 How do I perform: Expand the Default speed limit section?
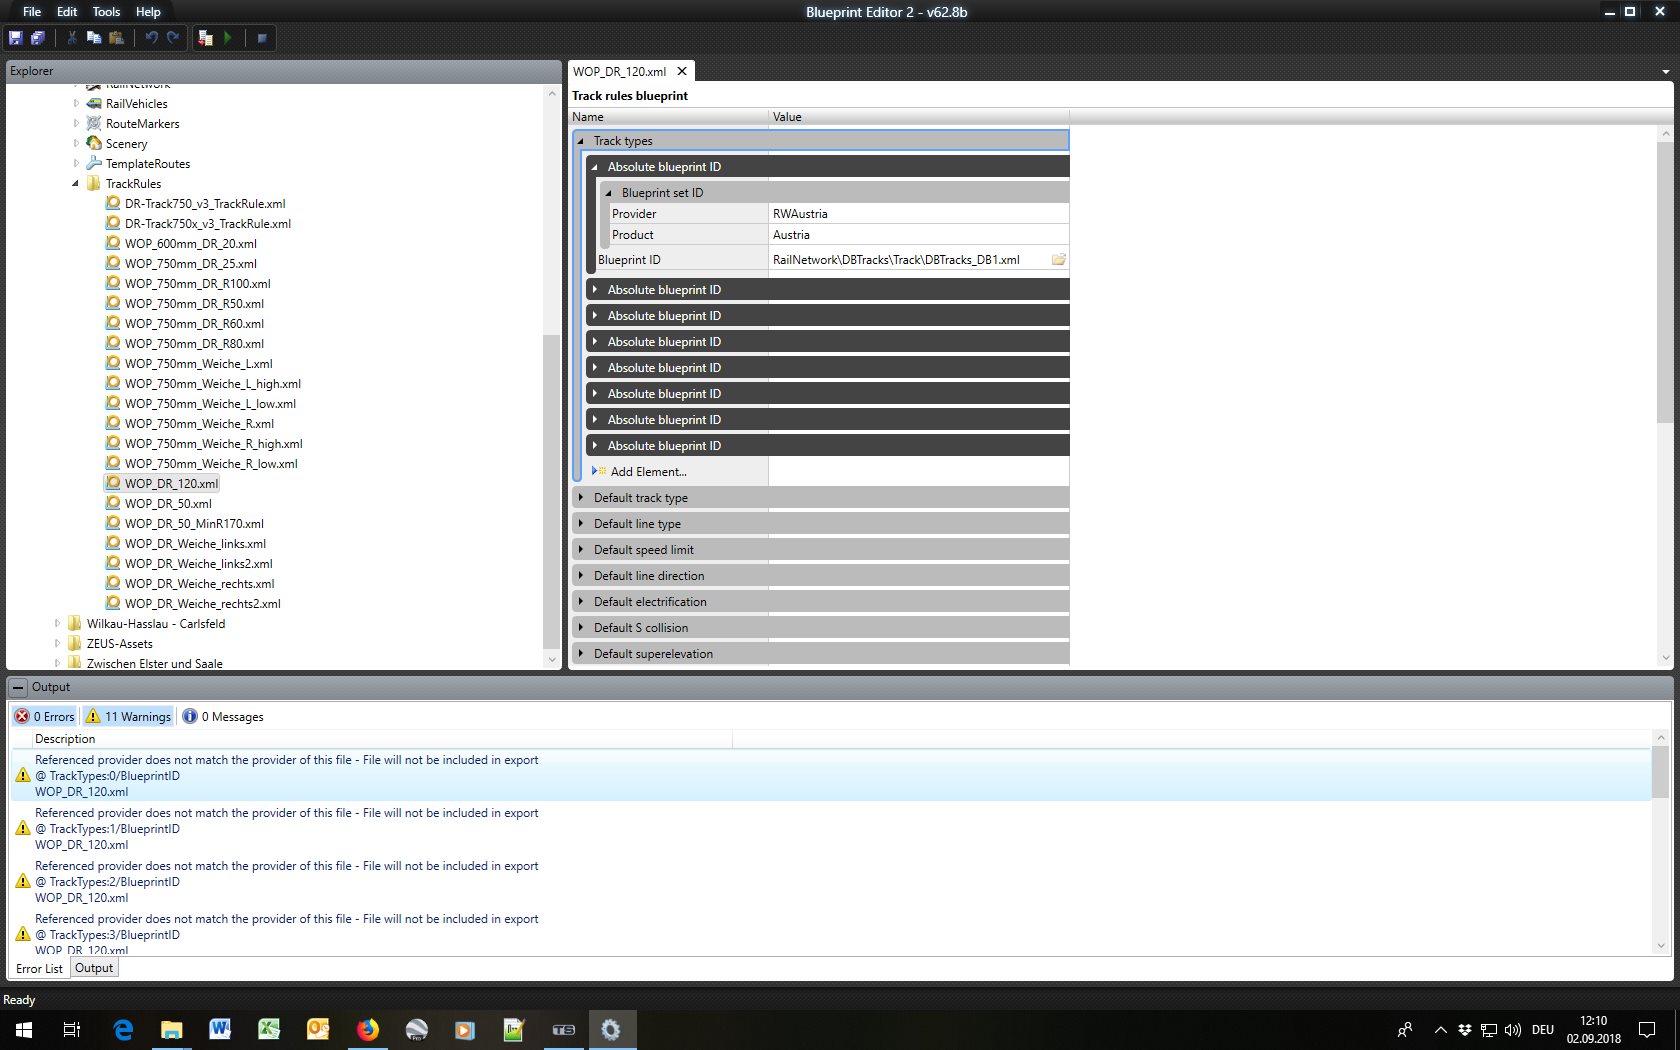pyautogui.click(x=581, y=549)
